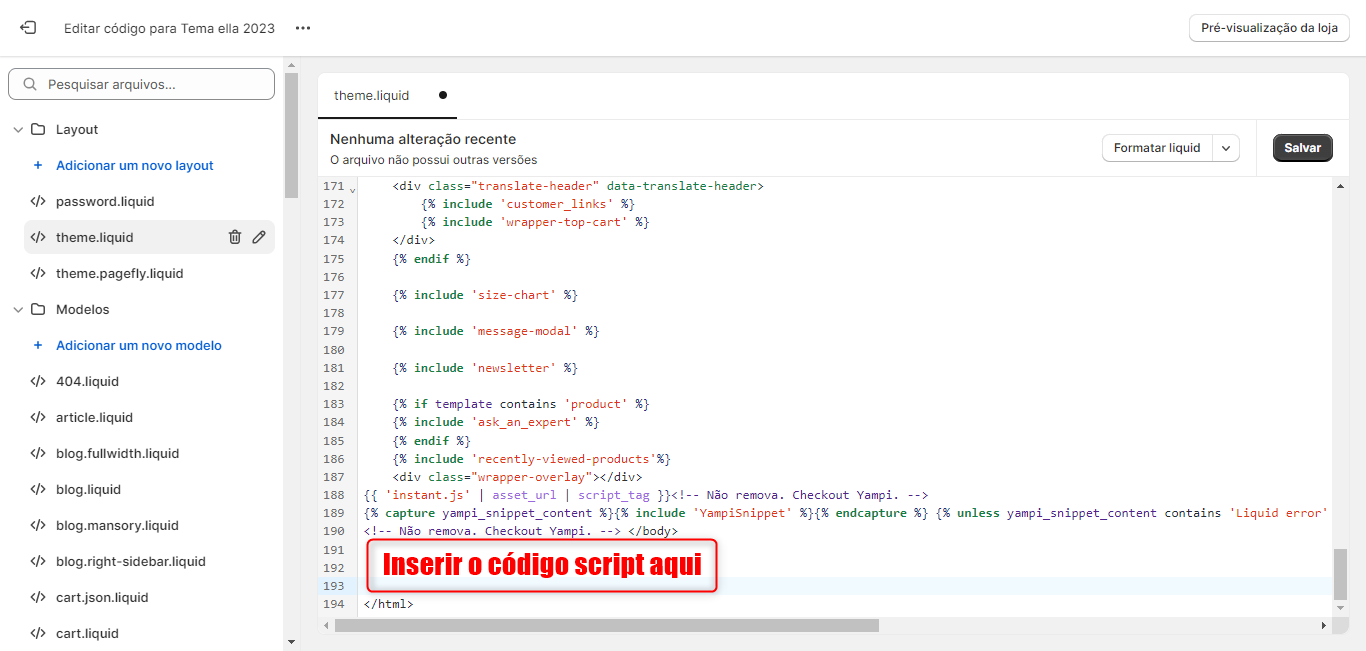1366x651 pixels.
Task: Click code icon beside password.liquid
Action: (38, 202)
